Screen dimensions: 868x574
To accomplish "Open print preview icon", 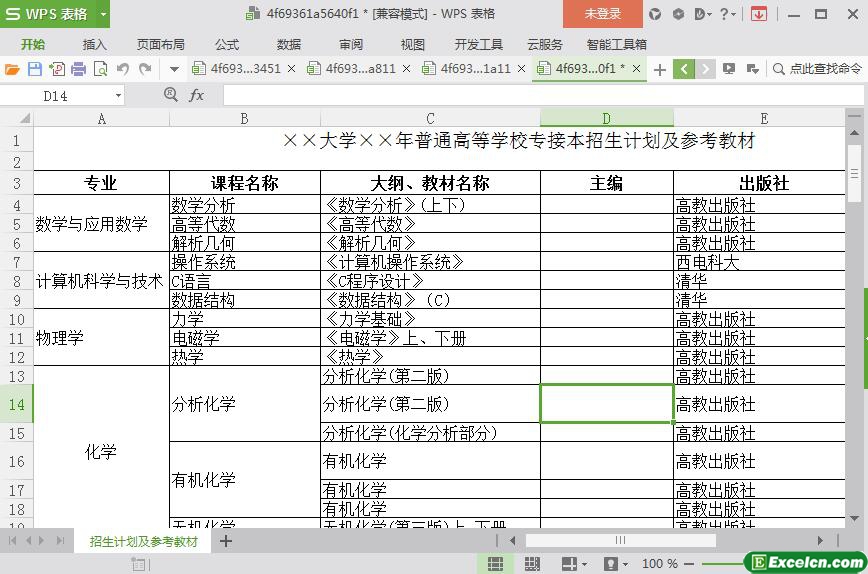I will tap(101, 69).
